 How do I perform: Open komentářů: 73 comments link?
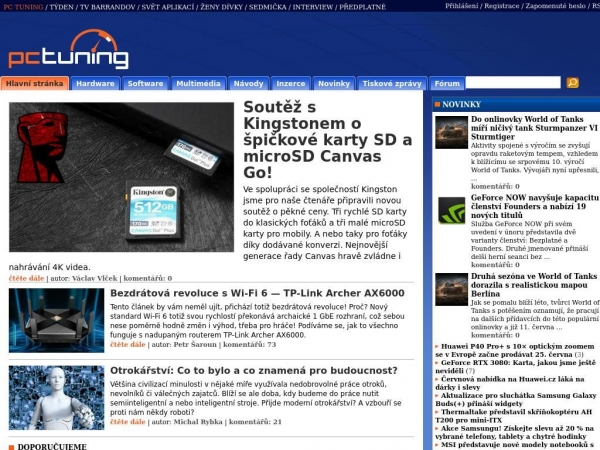click(249, 344)
